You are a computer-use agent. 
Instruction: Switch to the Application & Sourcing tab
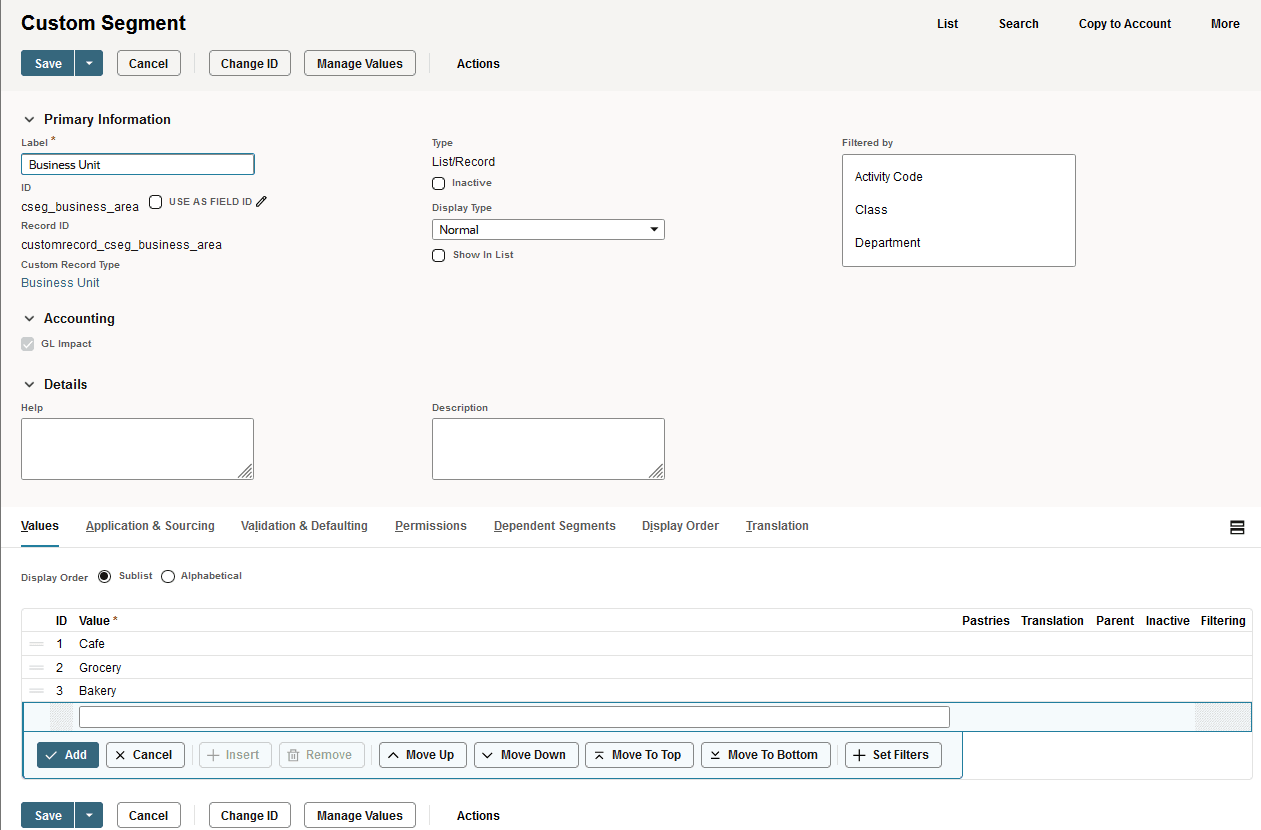(x=150, y=526)
